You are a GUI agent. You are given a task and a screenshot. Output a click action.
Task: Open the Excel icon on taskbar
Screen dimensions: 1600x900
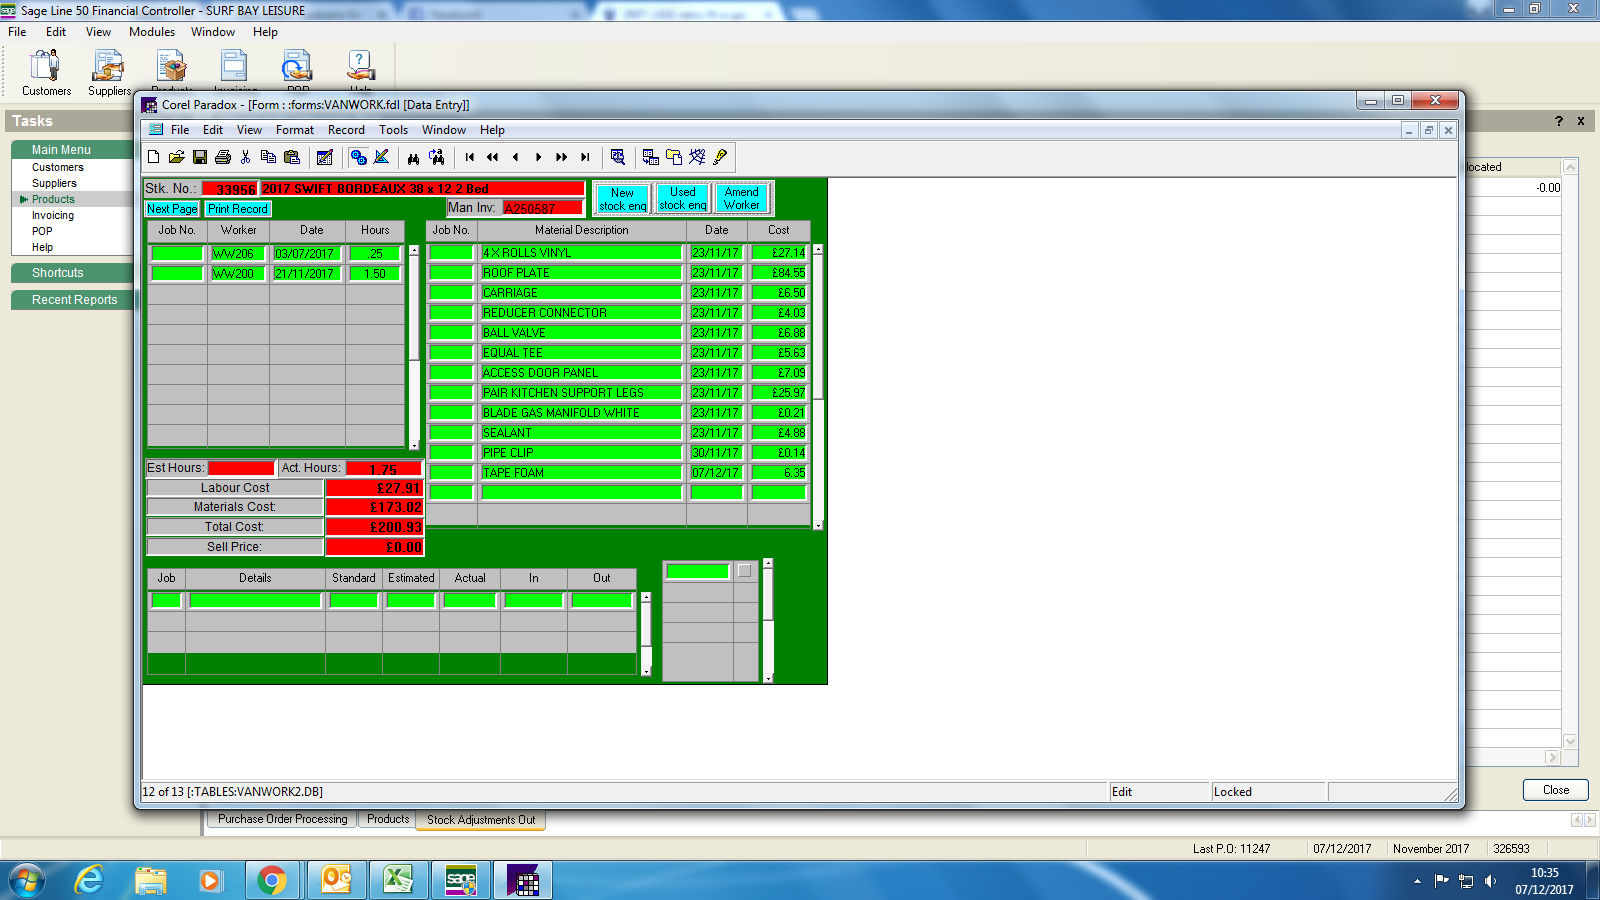point(398,880)
